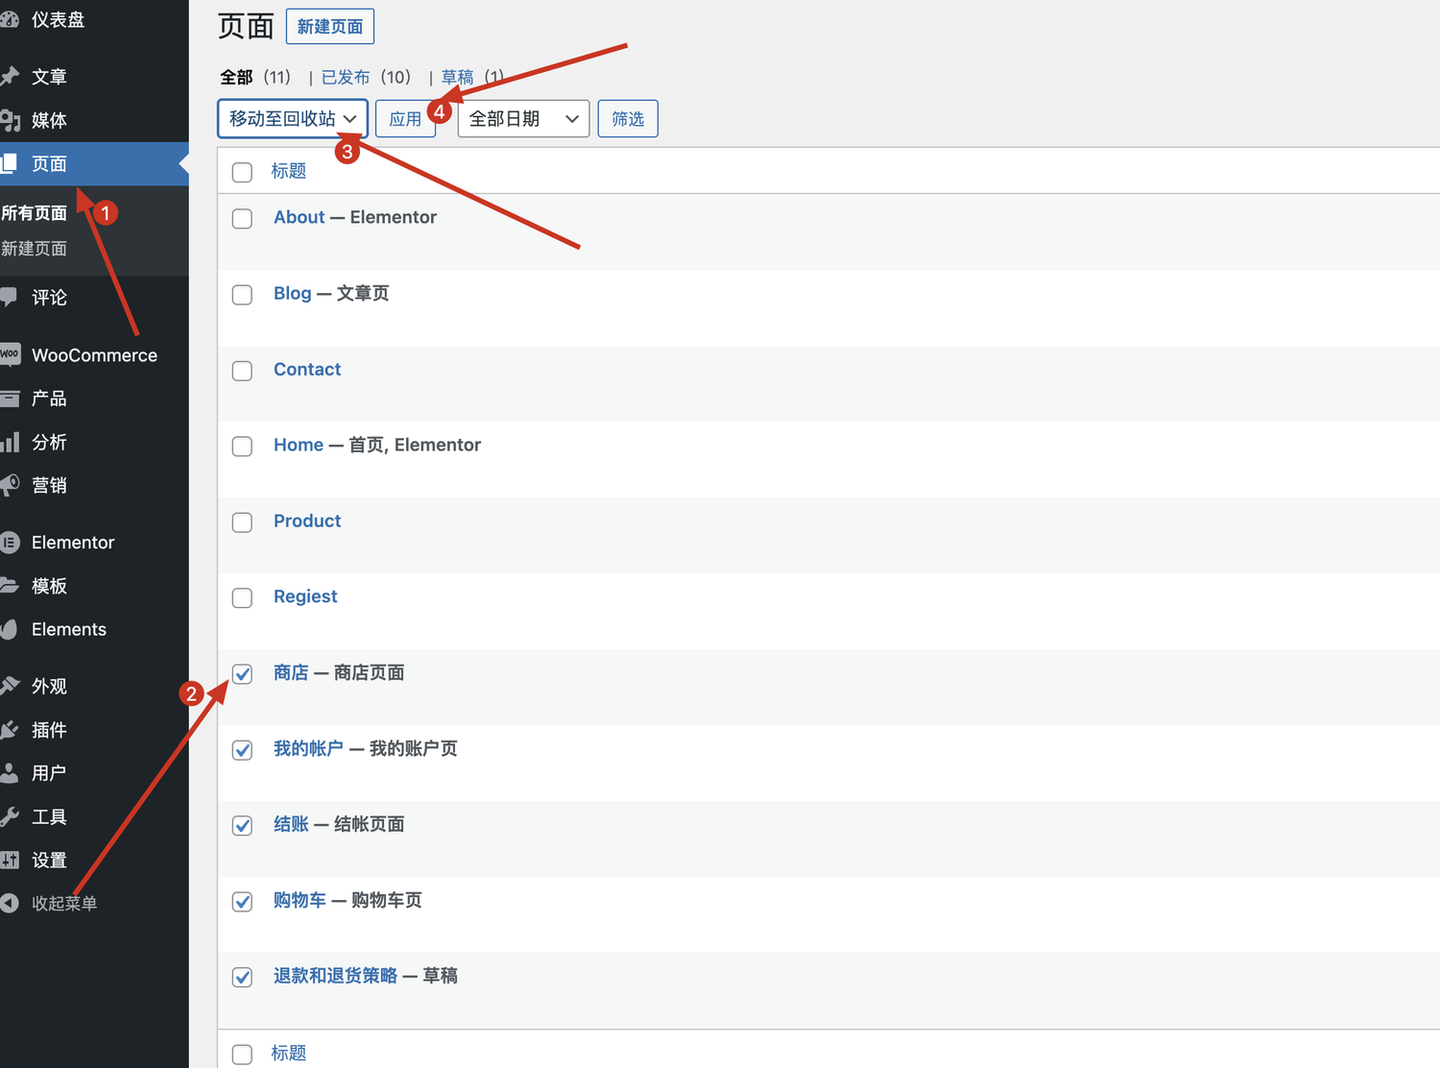This screenshot has width=1440, height=1068.
Task: Check the Blog page checkbox
Action: tap(242, 294)
